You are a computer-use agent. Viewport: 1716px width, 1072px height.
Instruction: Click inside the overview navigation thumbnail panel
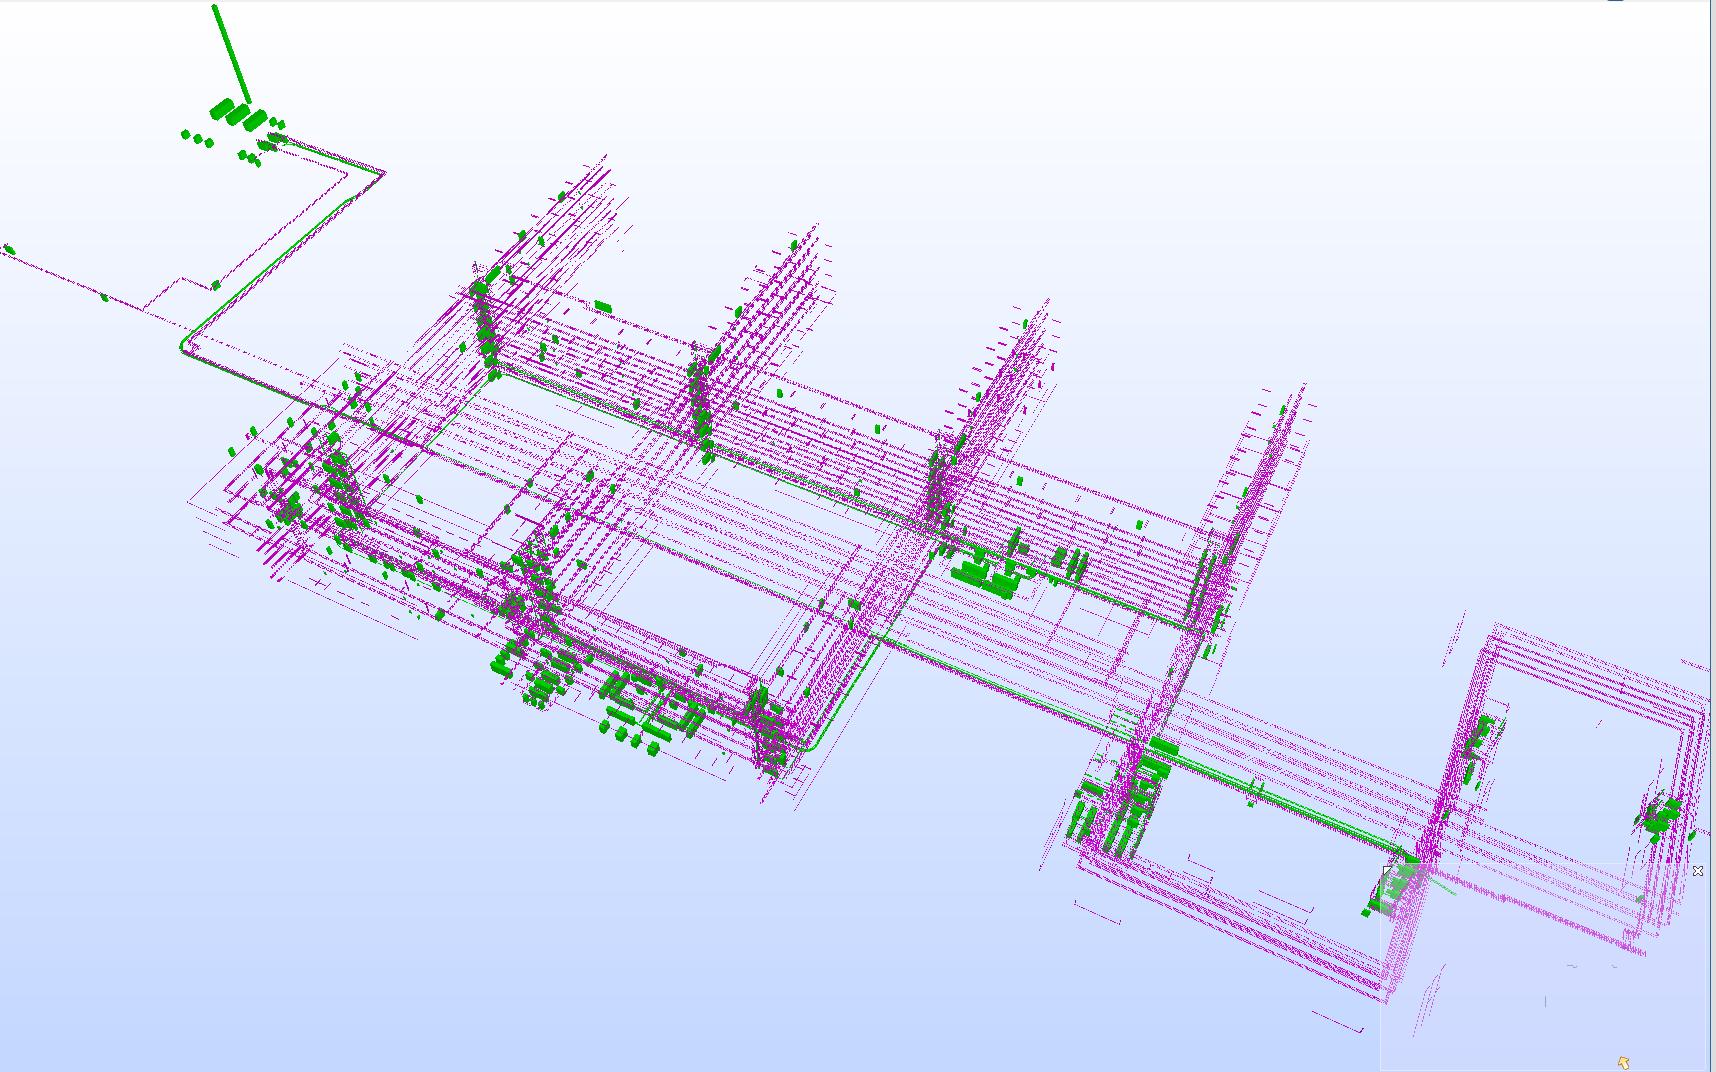coord(1543,967)
